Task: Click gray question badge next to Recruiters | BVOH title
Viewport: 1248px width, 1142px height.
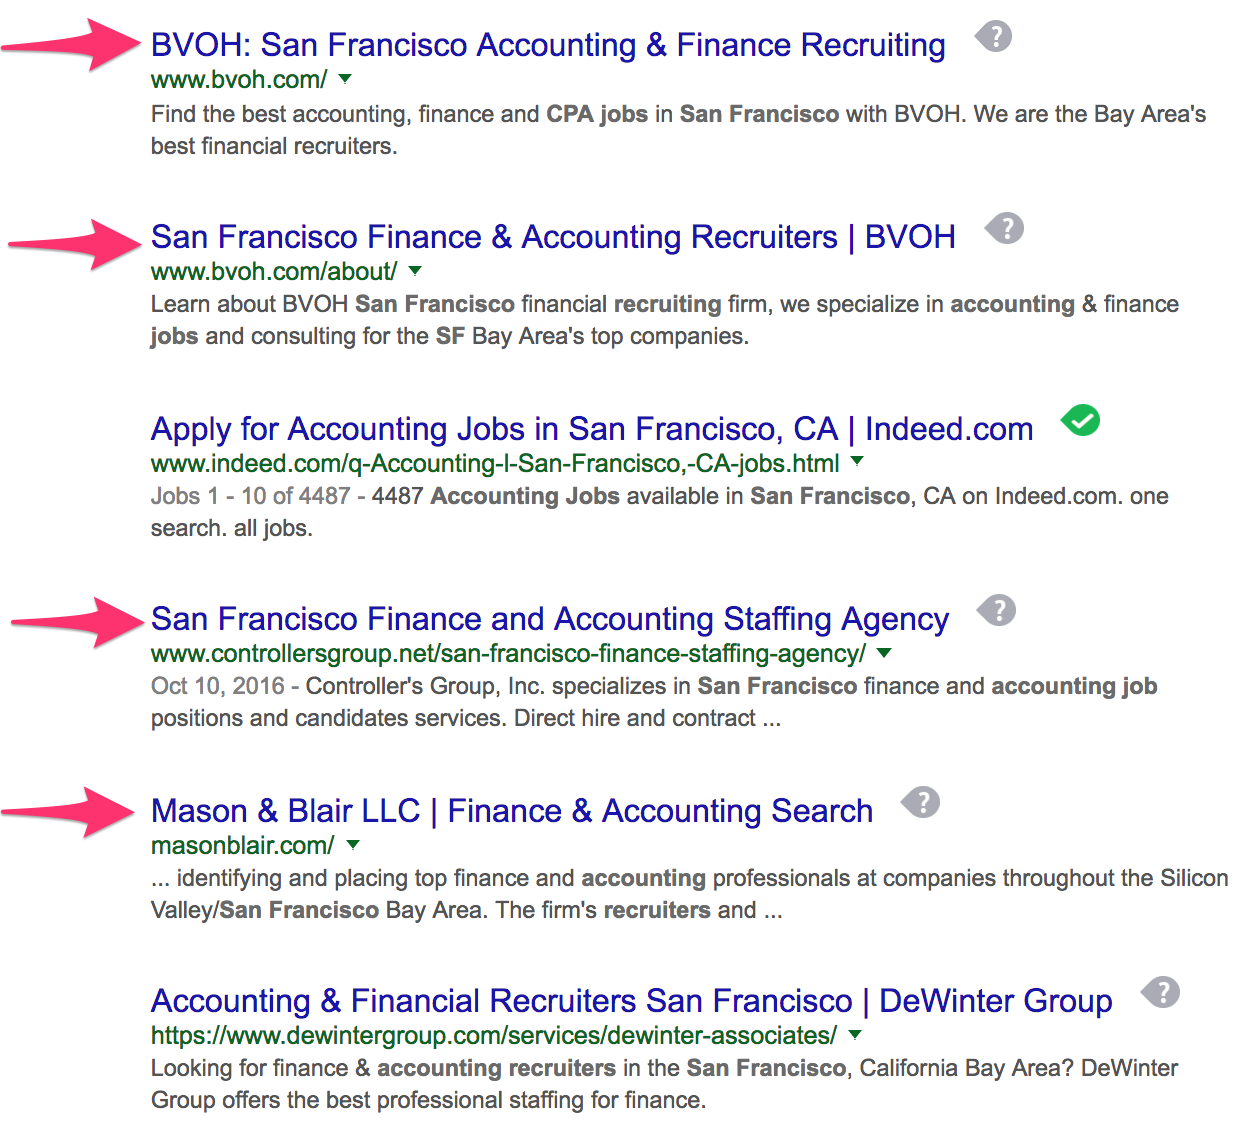Action: pos(1004,229)
